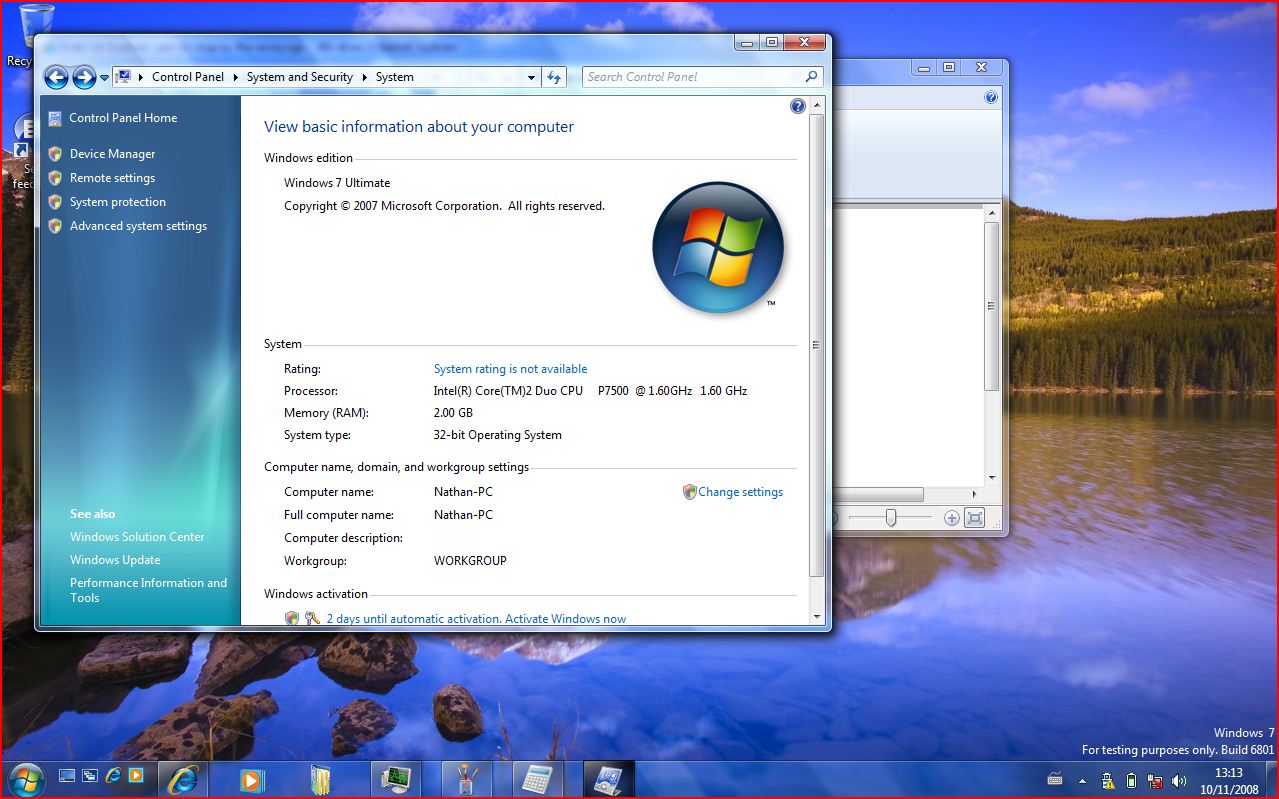The image size is (1279, 799).
Task: Click the help icon in the background window
Action: click(x=991, y=97)
